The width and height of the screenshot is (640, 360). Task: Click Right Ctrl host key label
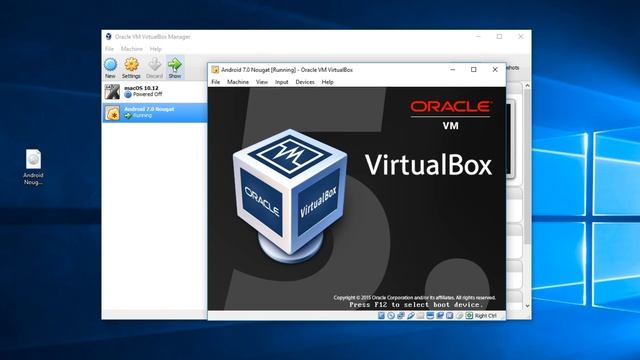tap(485, 316)
